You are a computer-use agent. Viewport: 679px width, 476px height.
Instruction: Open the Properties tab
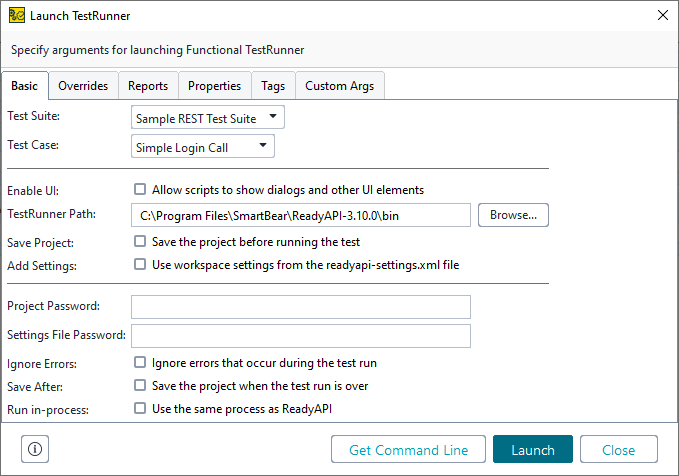point(214,86)
